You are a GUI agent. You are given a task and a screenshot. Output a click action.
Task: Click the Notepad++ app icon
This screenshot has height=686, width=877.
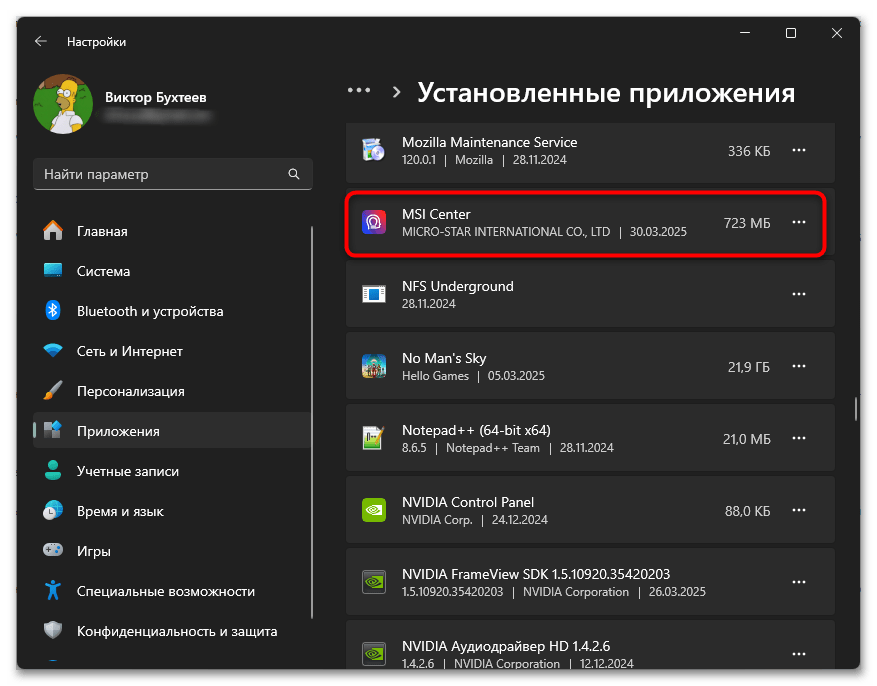(x=374, y=438)
